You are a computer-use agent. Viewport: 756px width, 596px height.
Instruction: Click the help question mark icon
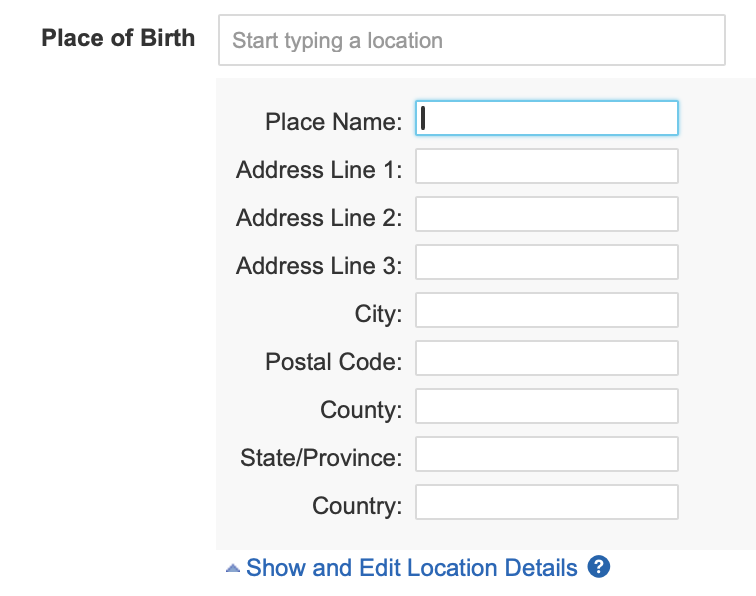(599, 567)
